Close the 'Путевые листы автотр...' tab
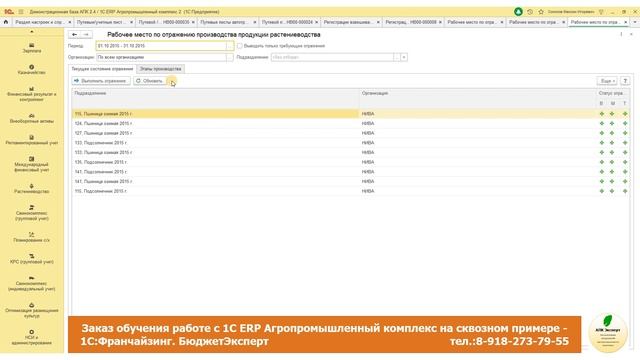The height and width of the screenshot is (360, 640). coord(255,22)
